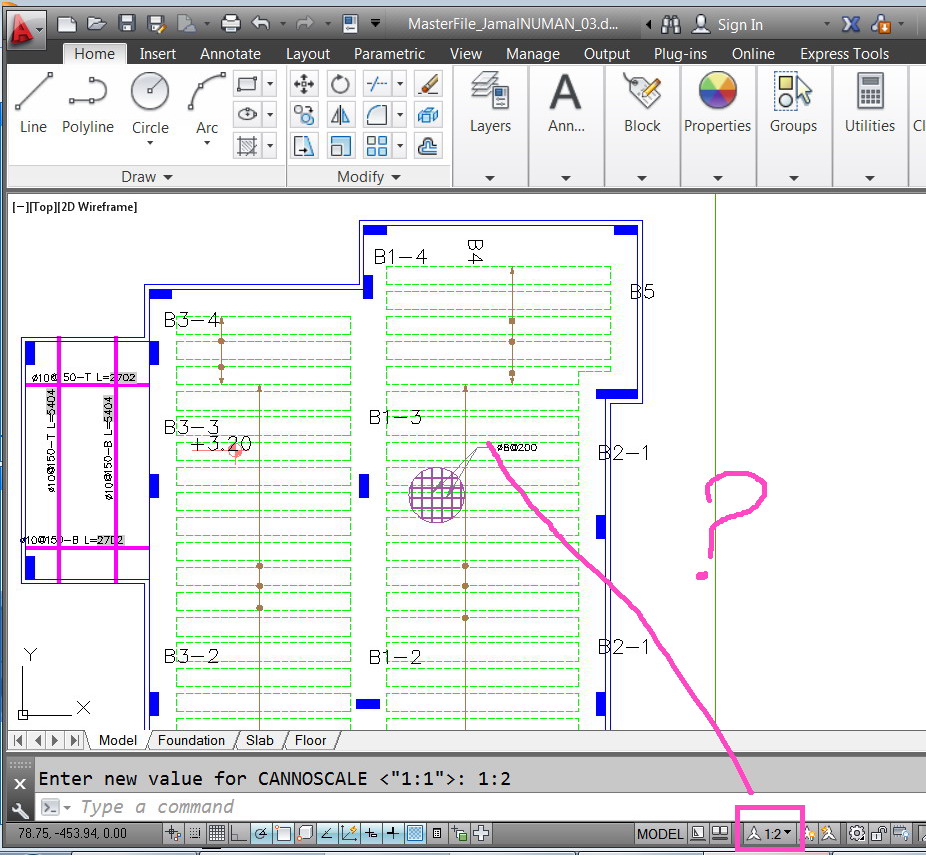
Task: Click the MODEL button in status bar
Action: pos(660,833)
